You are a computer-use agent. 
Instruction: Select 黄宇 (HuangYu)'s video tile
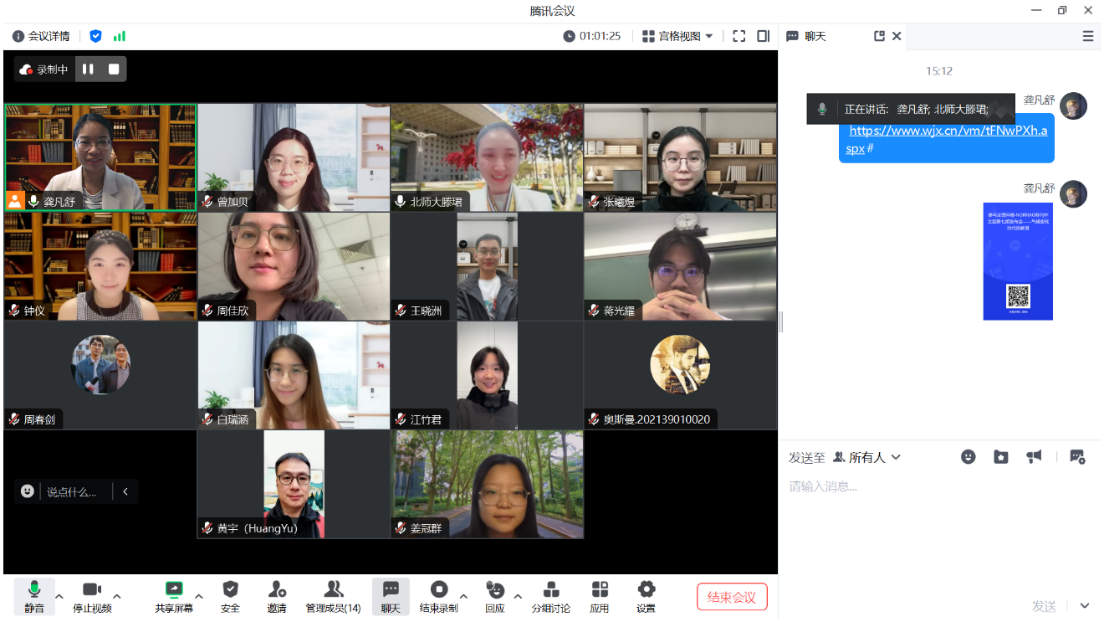tap(294, 485)
